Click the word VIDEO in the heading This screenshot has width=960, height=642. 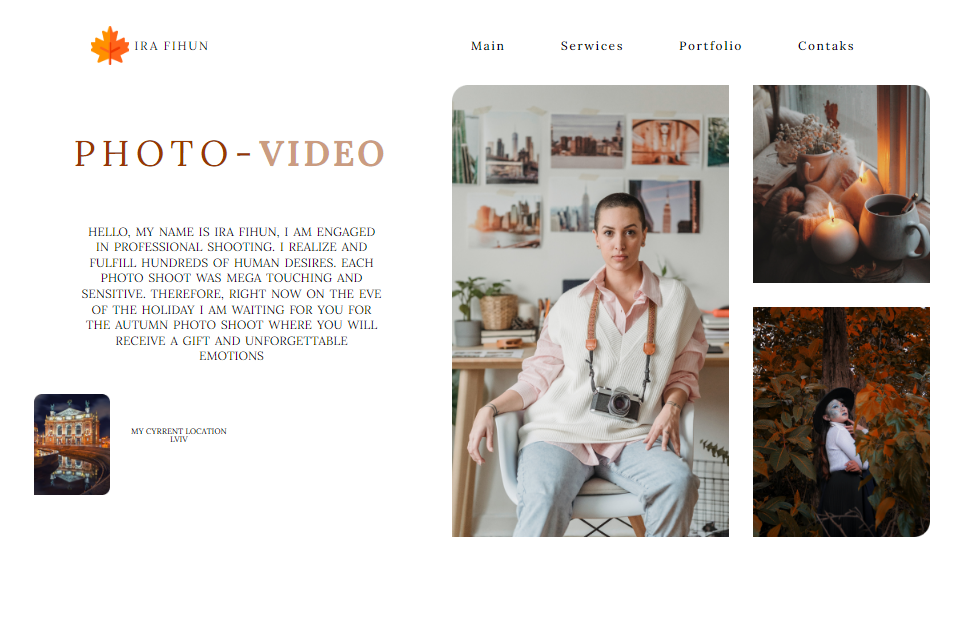tap(321, 153)
